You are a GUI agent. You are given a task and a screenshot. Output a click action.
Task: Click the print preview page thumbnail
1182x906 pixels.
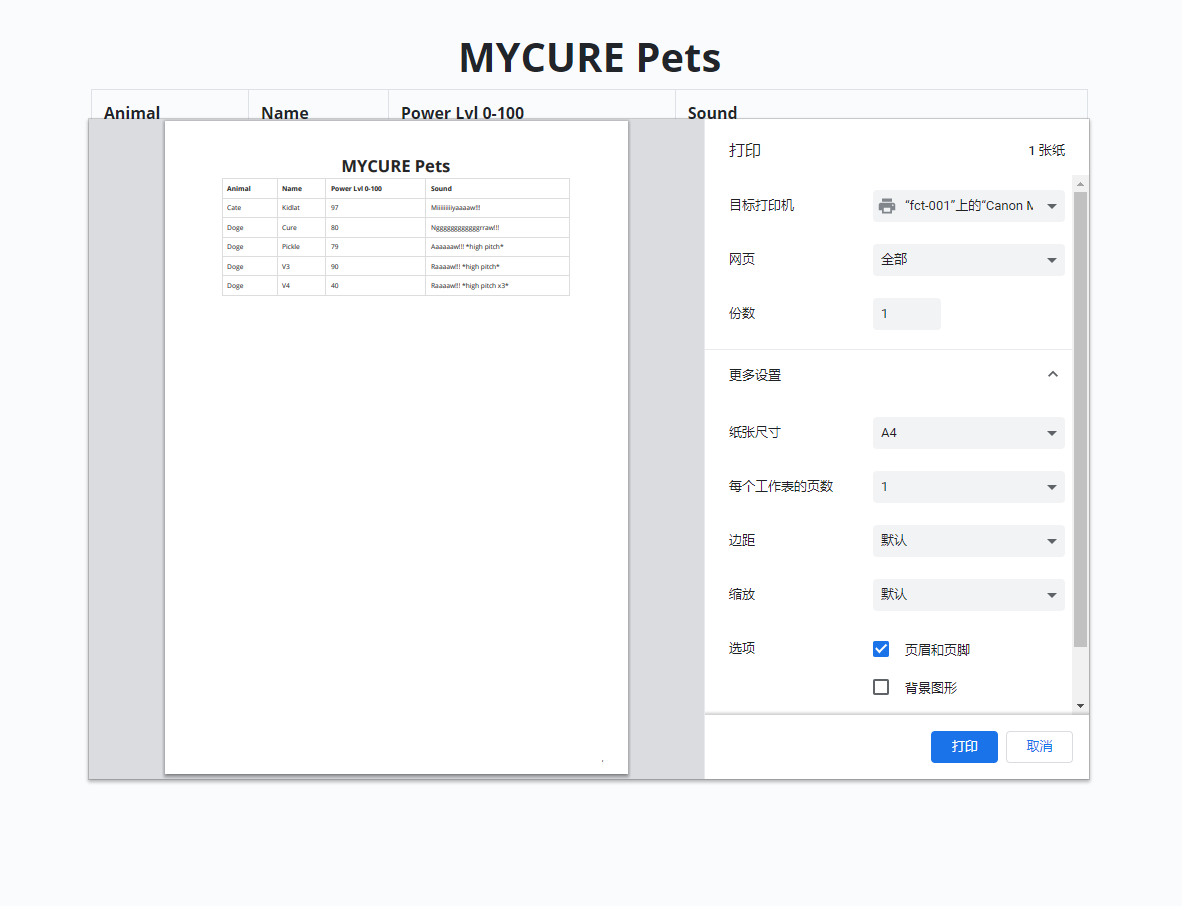397,447
